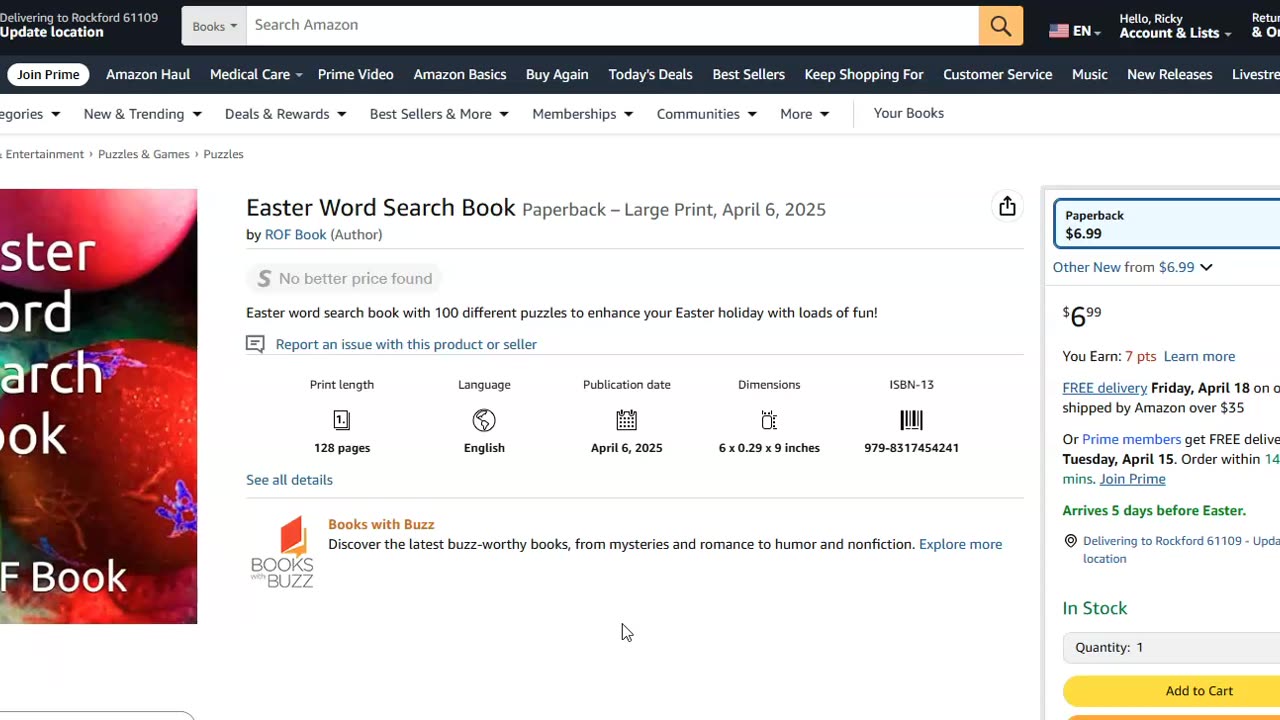1280x720 pixels.
Task: Open Buy Again page
Action: tap(557, 74)
